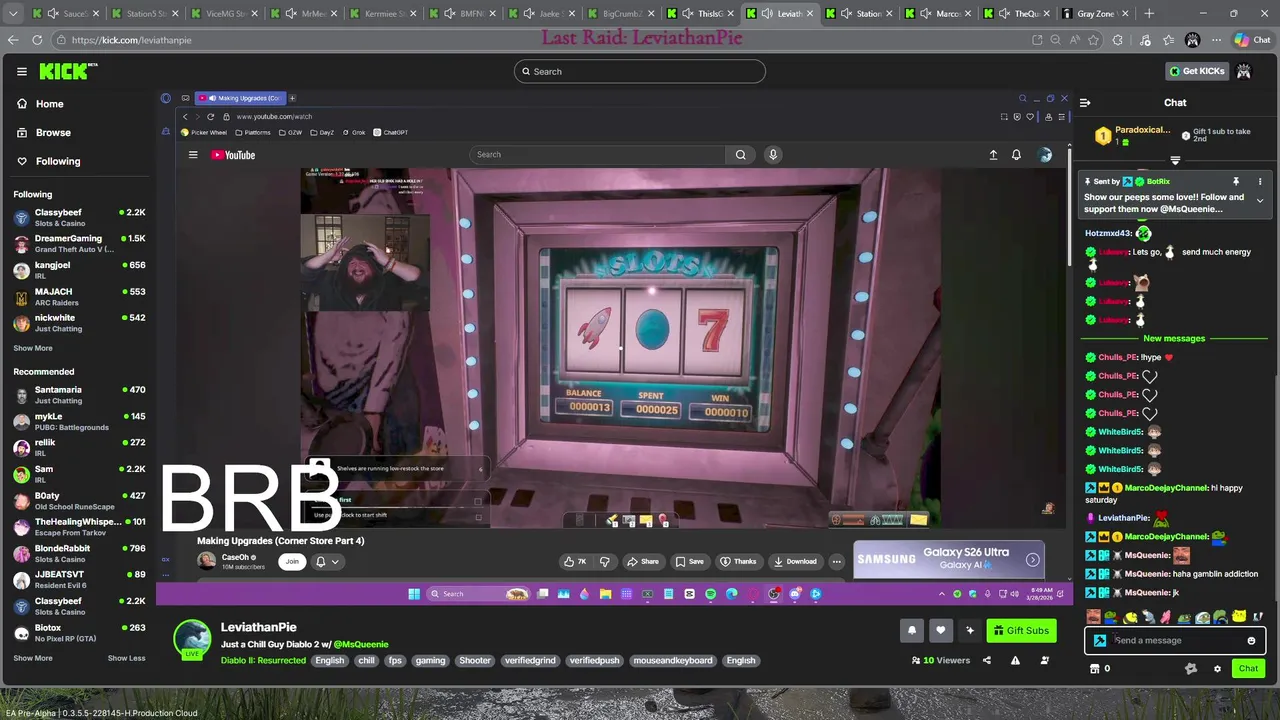Open TheHealingWhisper recommended channel
1280x720 pixels.
[78, 526]
